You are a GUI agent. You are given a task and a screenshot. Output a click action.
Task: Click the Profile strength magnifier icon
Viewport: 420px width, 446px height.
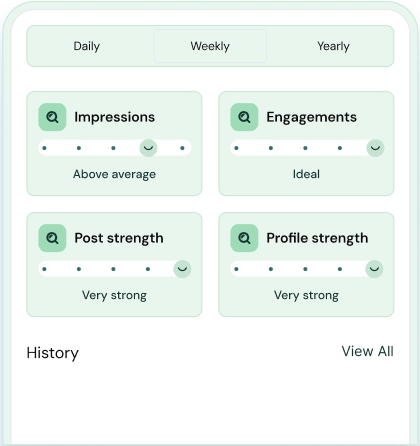click(x=244, y=238)
